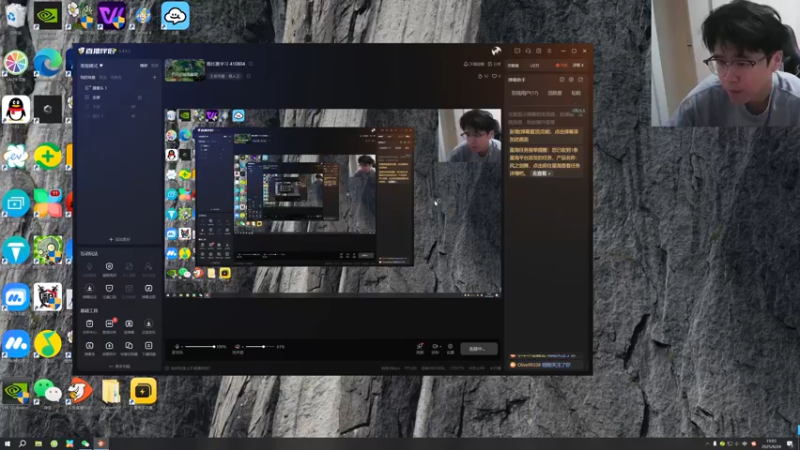Click the 开播提醒 bell notification button
Screen dimensions: 800x450
click(473, 64)
